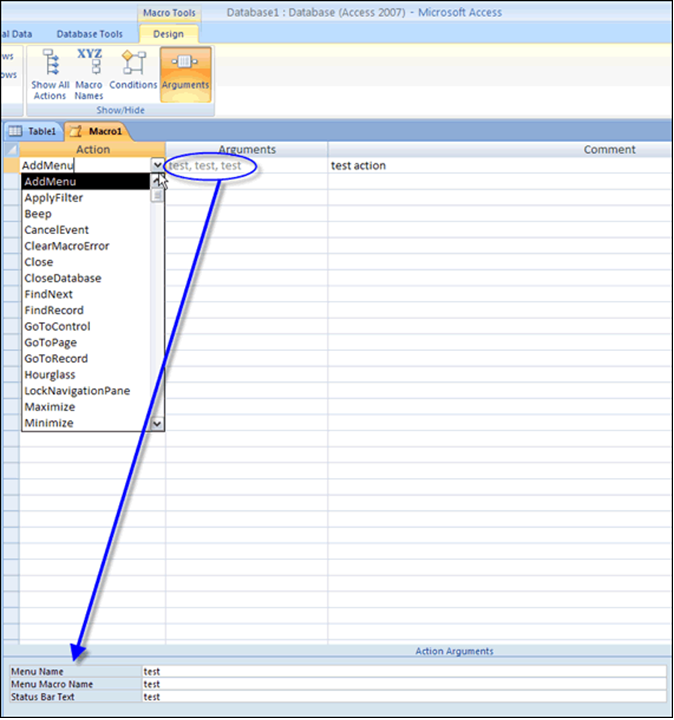Edit the Status Bar Text argument field
Image resolution: width=674 pixels, height=720 pixels.
point(404,697)
